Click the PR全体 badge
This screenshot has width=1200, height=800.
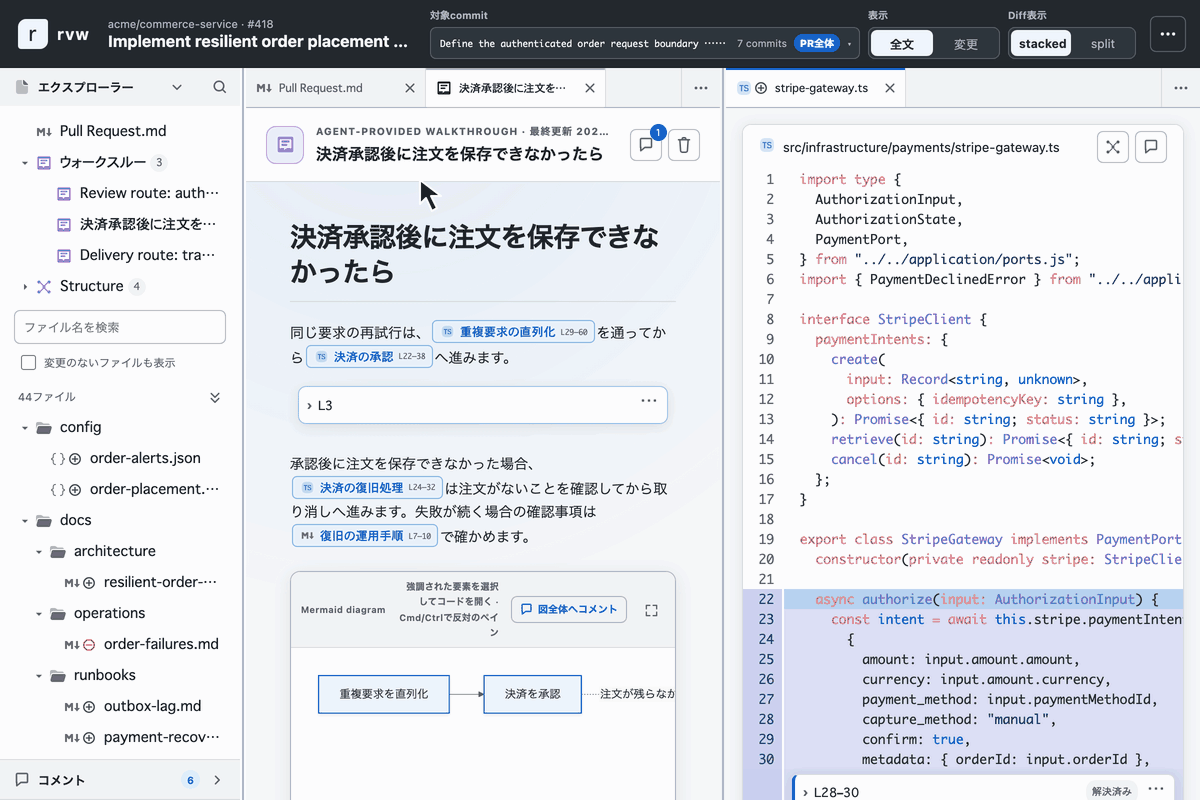[x=817, y=43]
